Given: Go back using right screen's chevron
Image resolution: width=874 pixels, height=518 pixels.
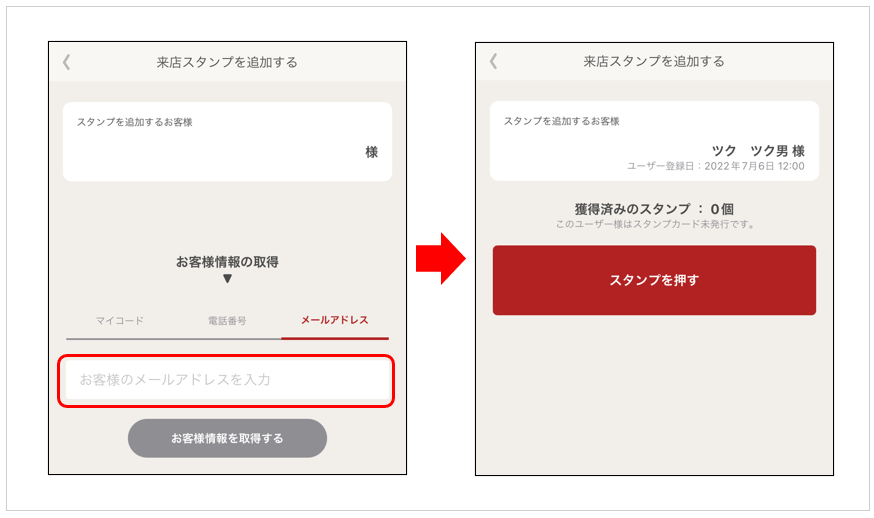Looking at the screenshot, I should (x=493, y=61).
